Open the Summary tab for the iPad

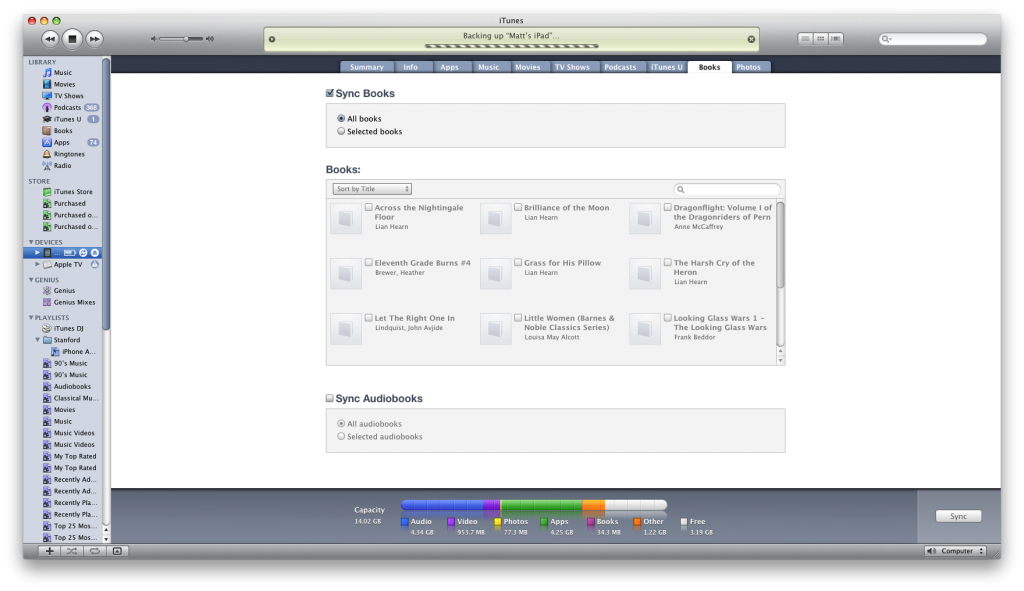tap(366, 67)
